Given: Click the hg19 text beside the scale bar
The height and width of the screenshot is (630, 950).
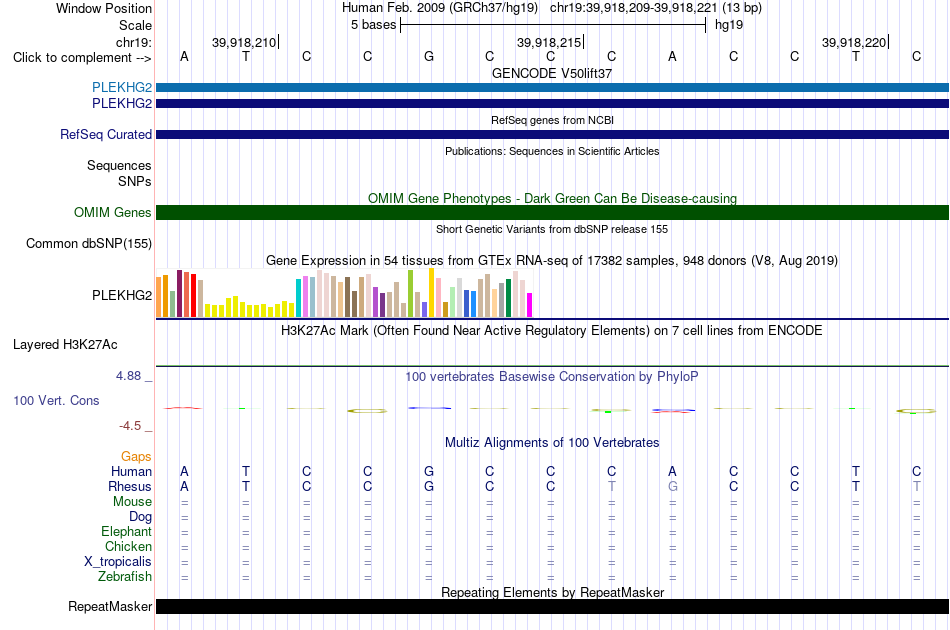Looking at the screenshot, I should click(x=729, y=25).
